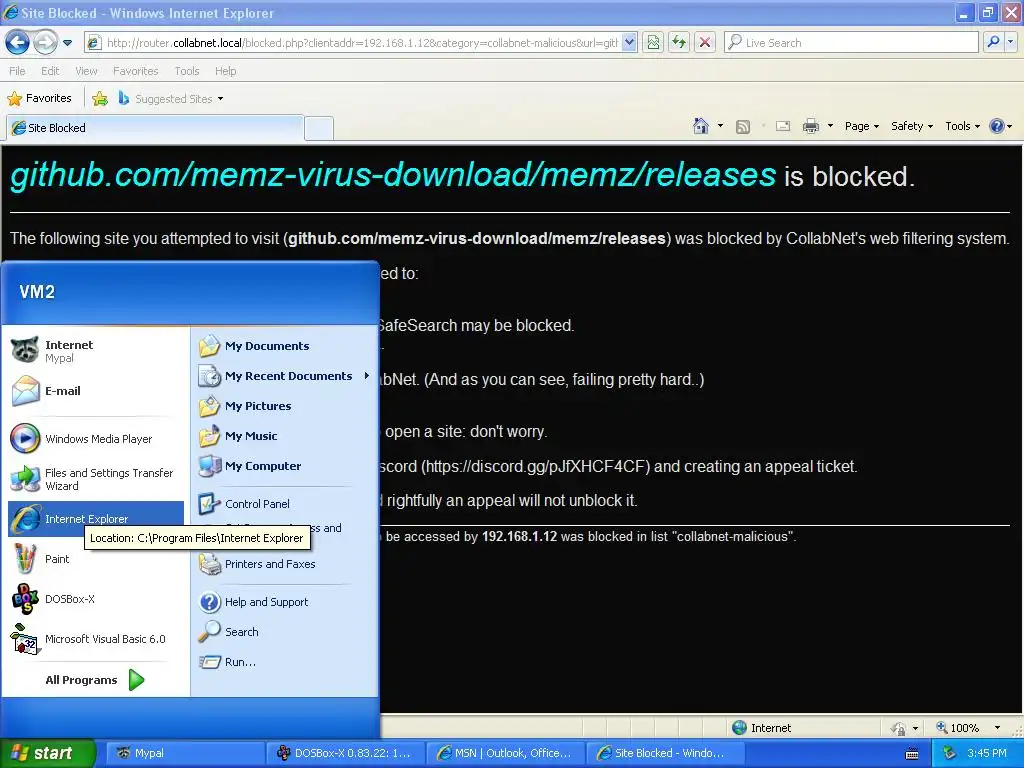1024x768 pixels.
Task: Open the Favorites menu in menu bar
Action: (x=136, y=71)
